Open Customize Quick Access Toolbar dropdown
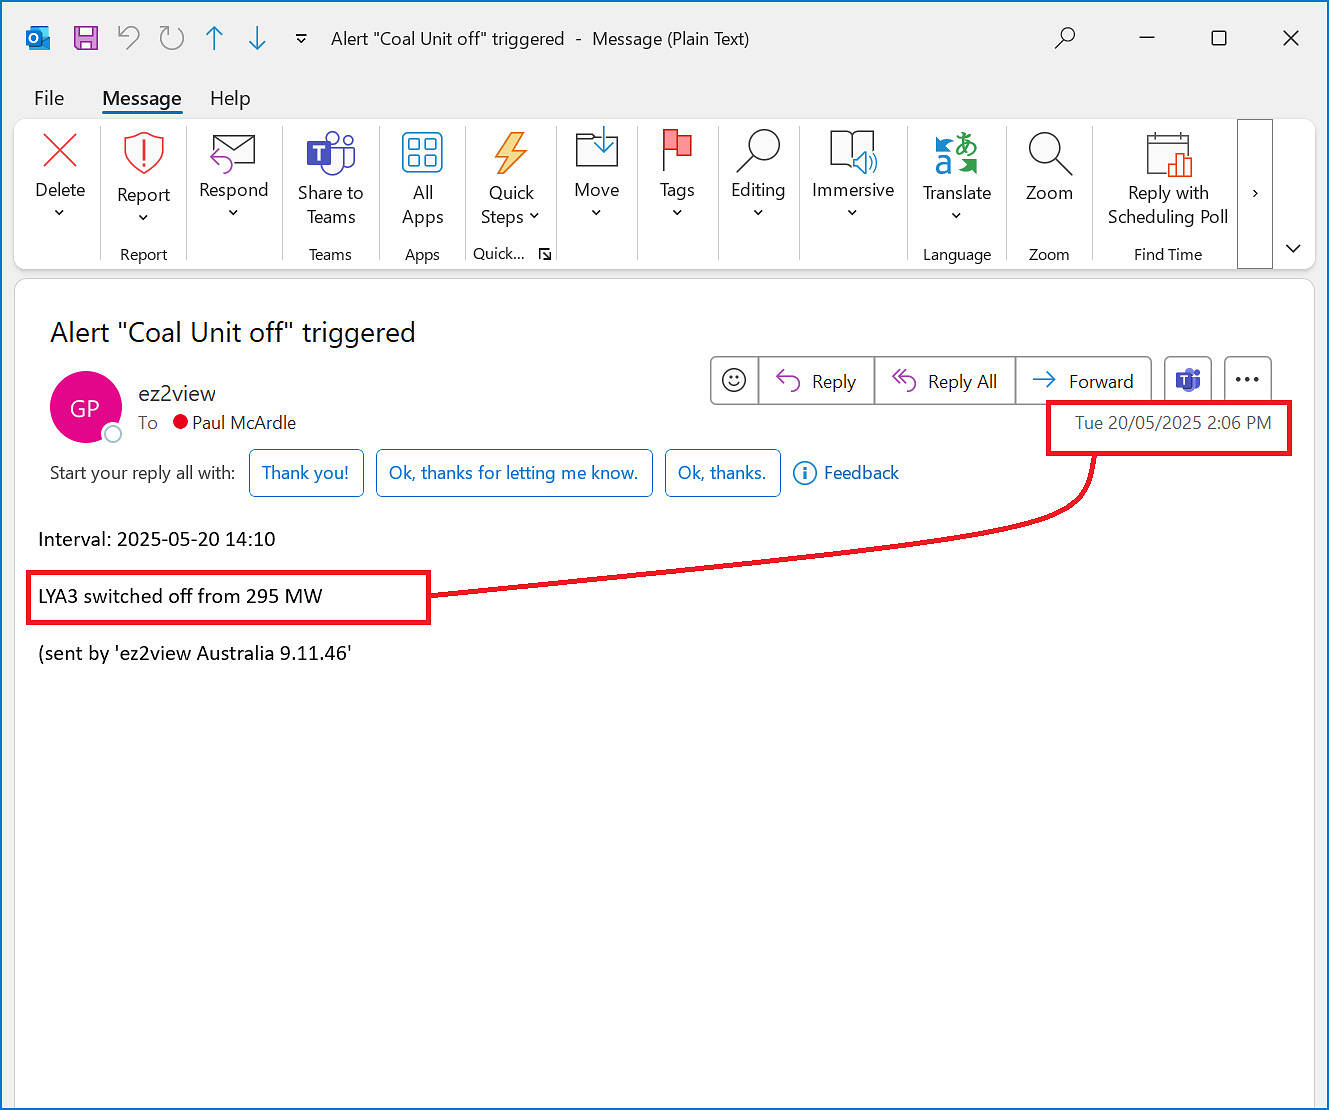Viewport: 1329px width, 1110px height. tap(301, 39)
